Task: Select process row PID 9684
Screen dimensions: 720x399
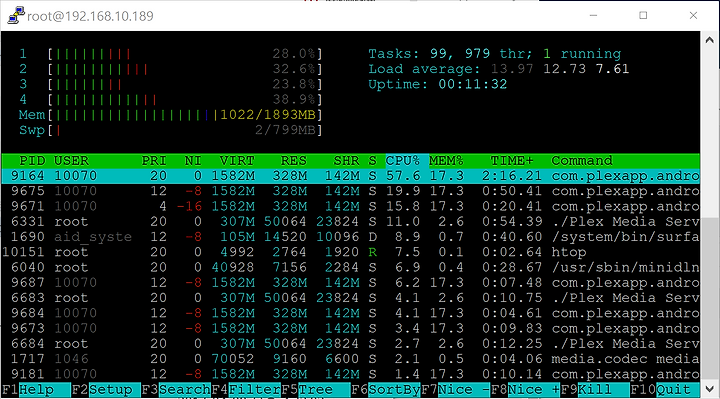Action: [x=351, y=313]
